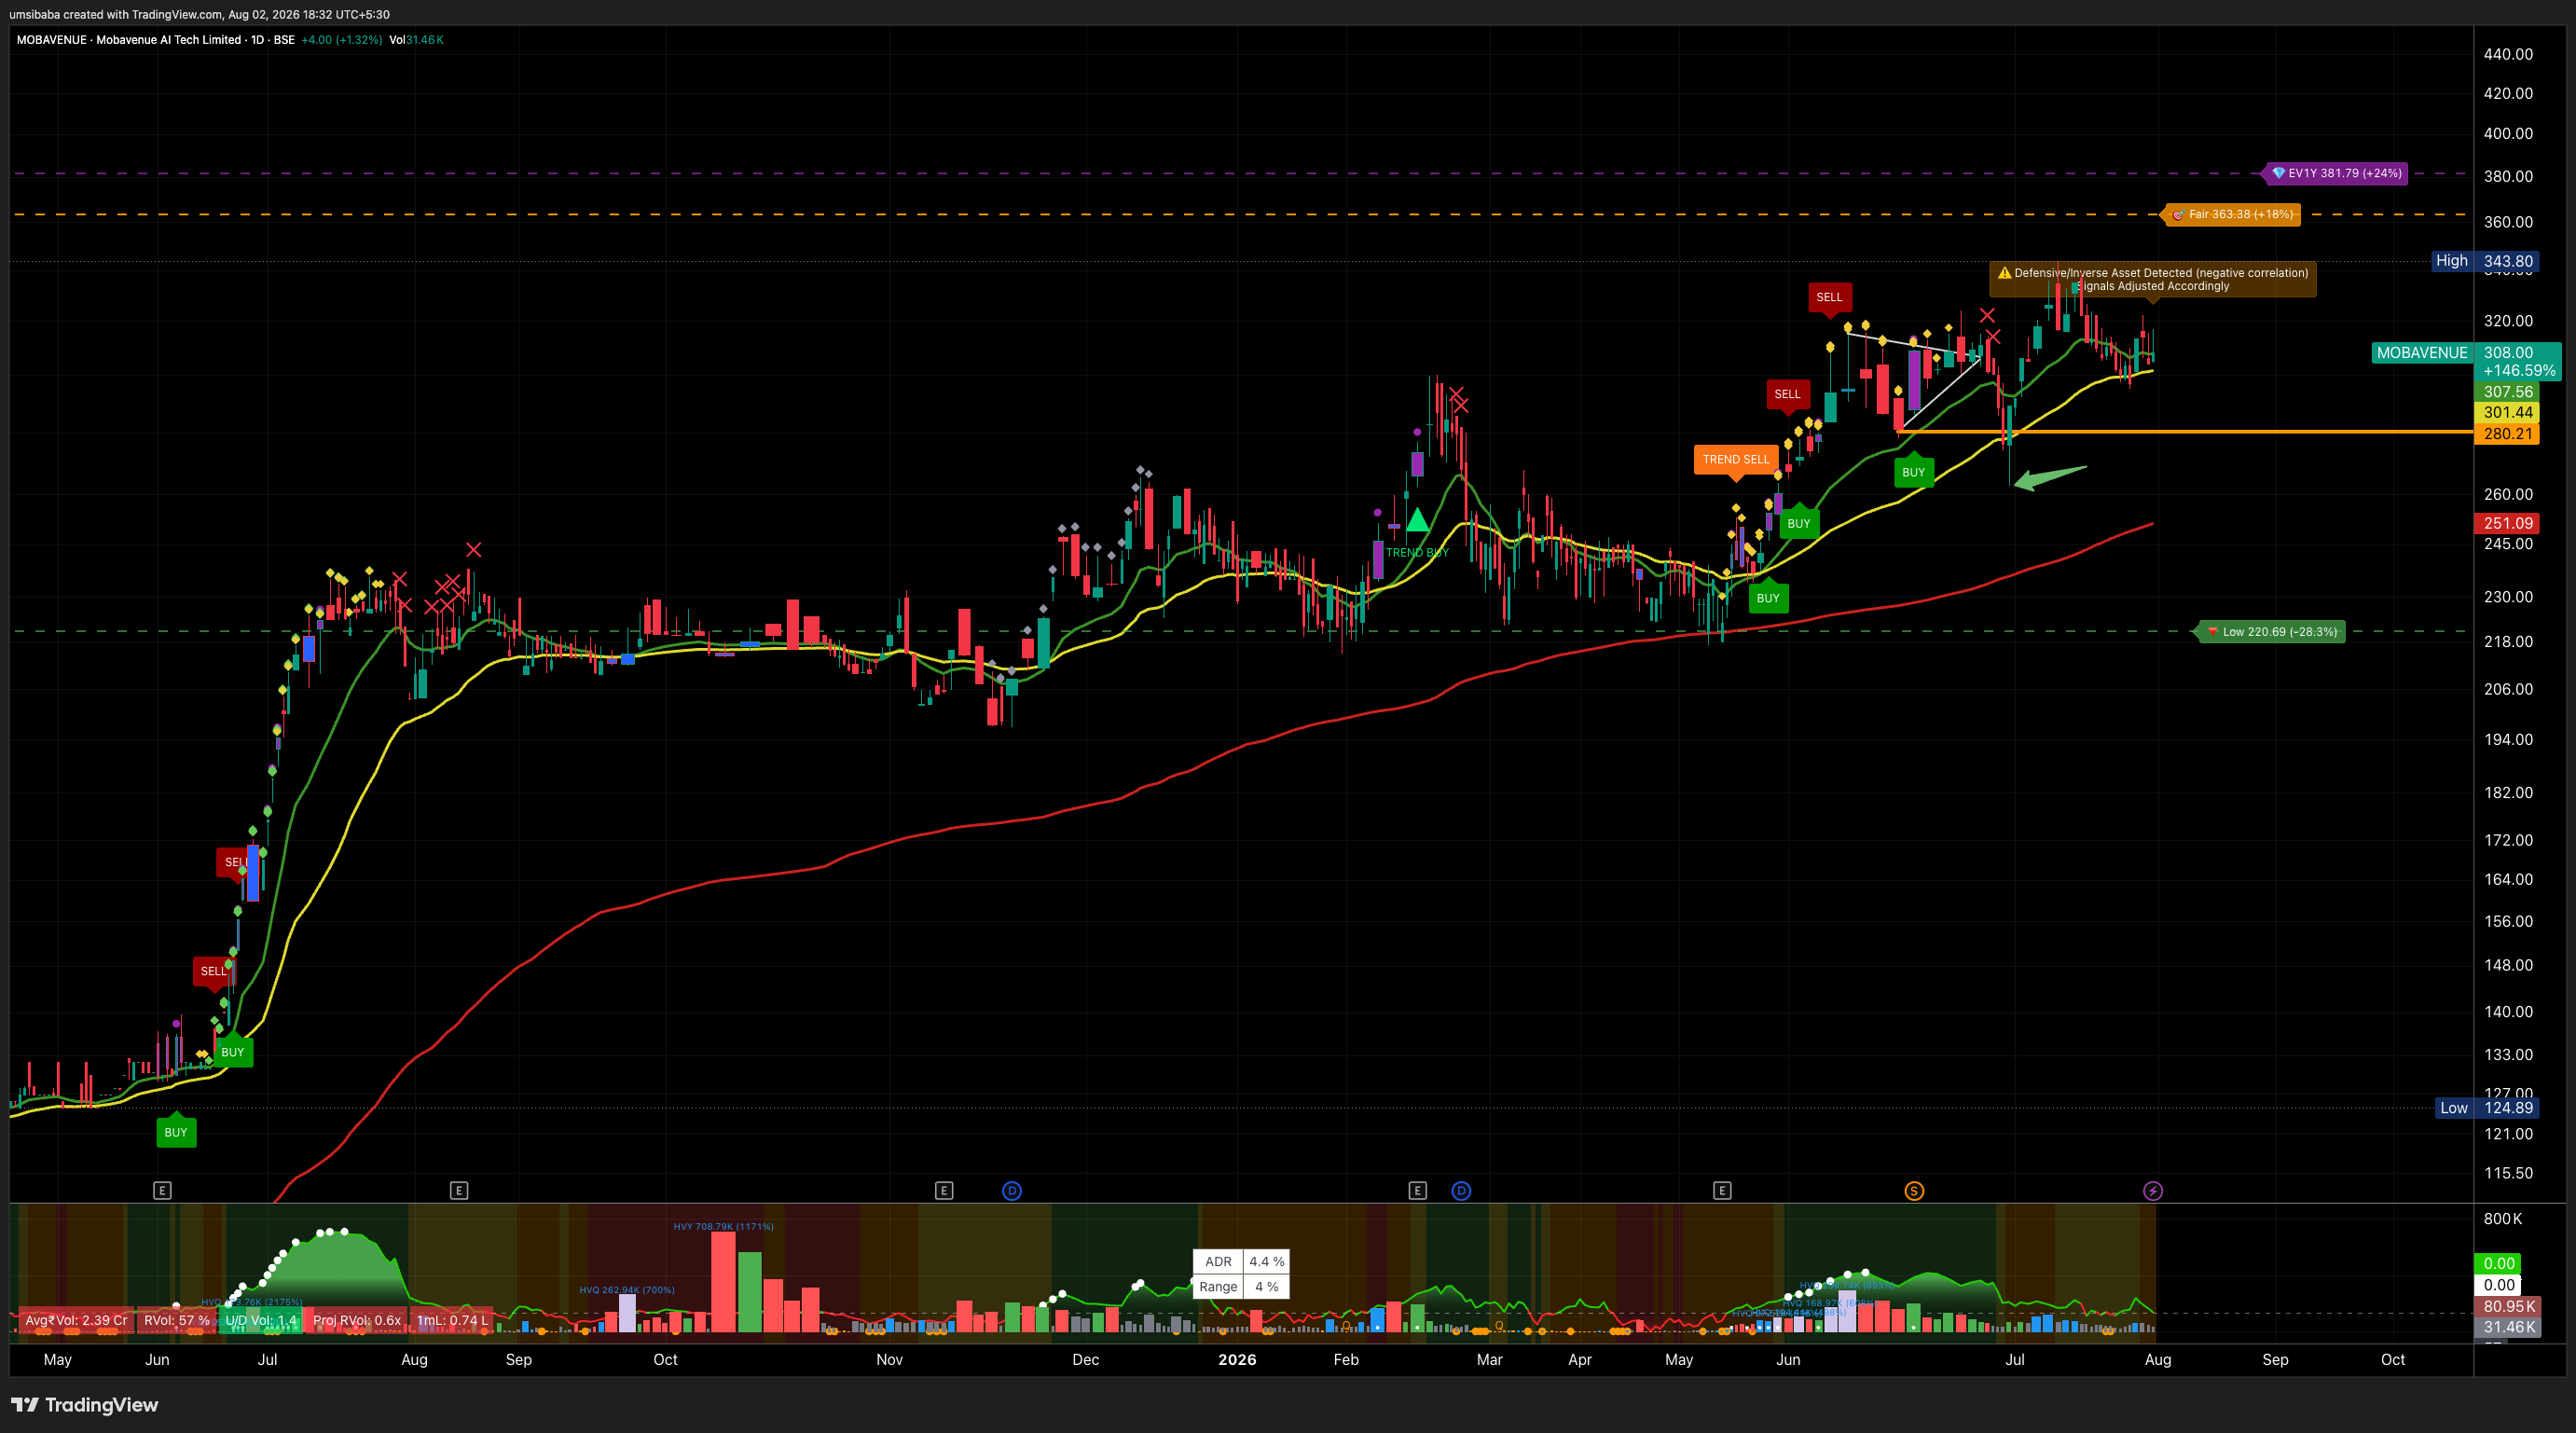Click the BUY label beneath the 124.89 low line
This screenshot has height=1433, width=2576.
point(176,1132)
